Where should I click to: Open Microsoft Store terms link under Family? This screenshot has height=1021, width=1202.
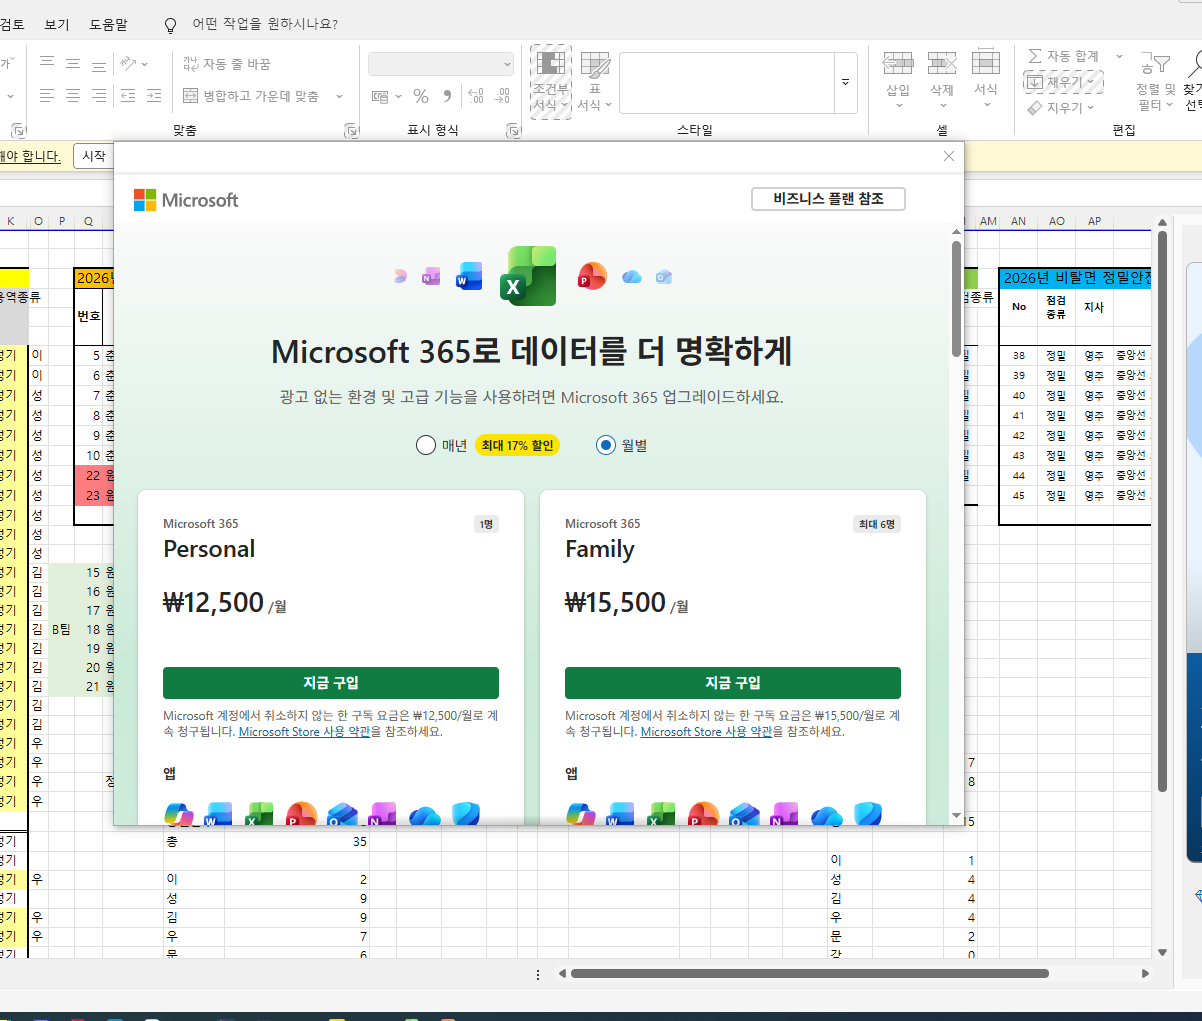[706, 732]
